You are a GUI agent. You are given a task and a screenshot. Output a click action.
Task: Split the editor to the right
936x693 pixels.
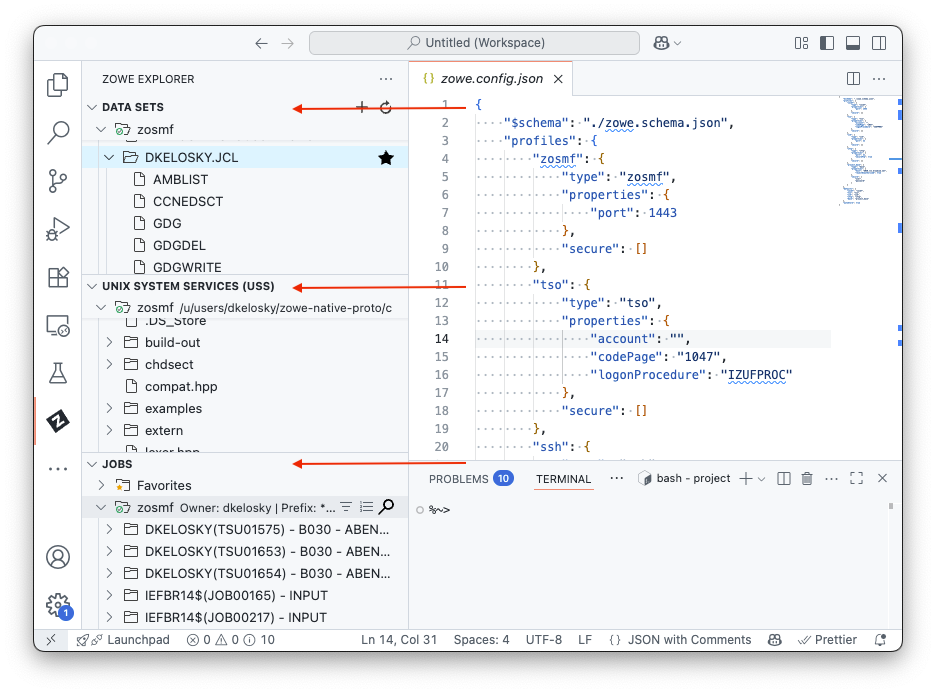853,79
